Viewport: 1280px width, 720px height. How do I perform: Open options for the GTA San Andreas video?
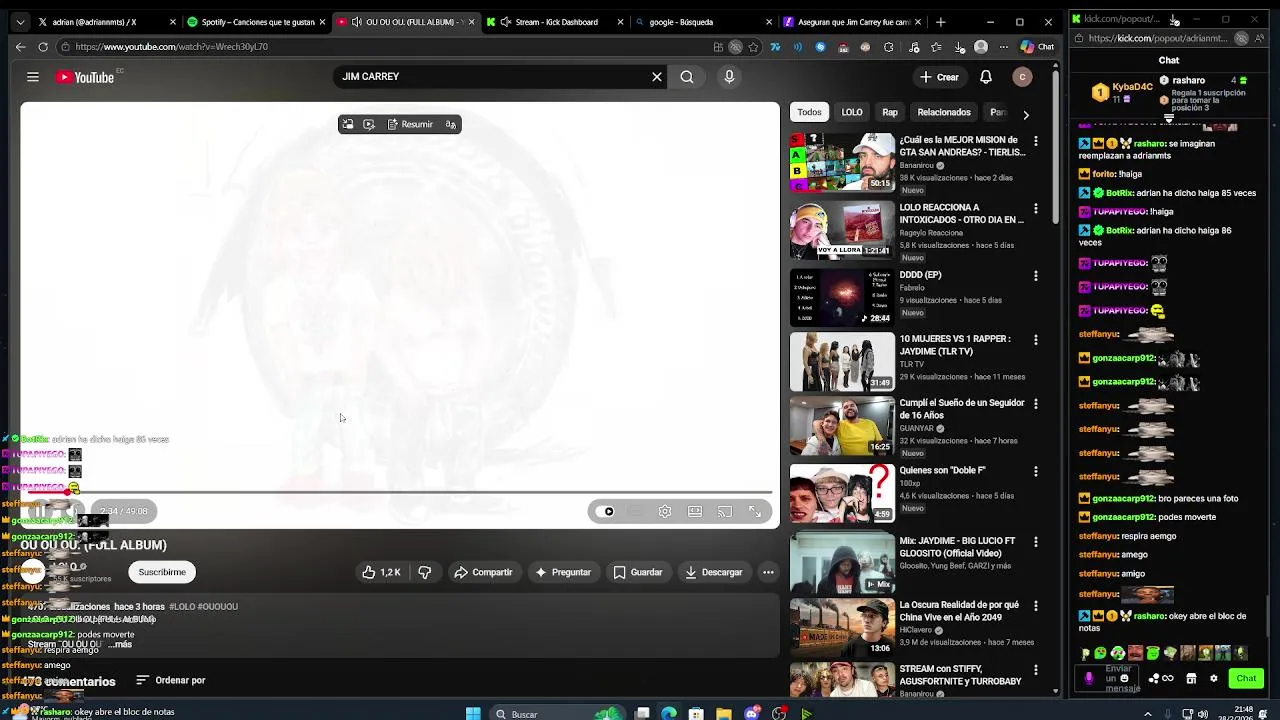[x=1036, y=141]
